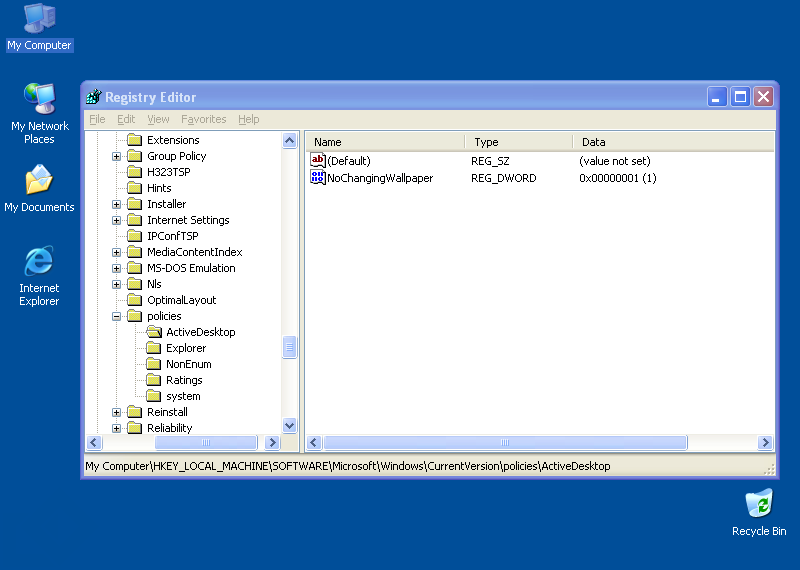Click tree pane scroll down arrow

(289, 425)
